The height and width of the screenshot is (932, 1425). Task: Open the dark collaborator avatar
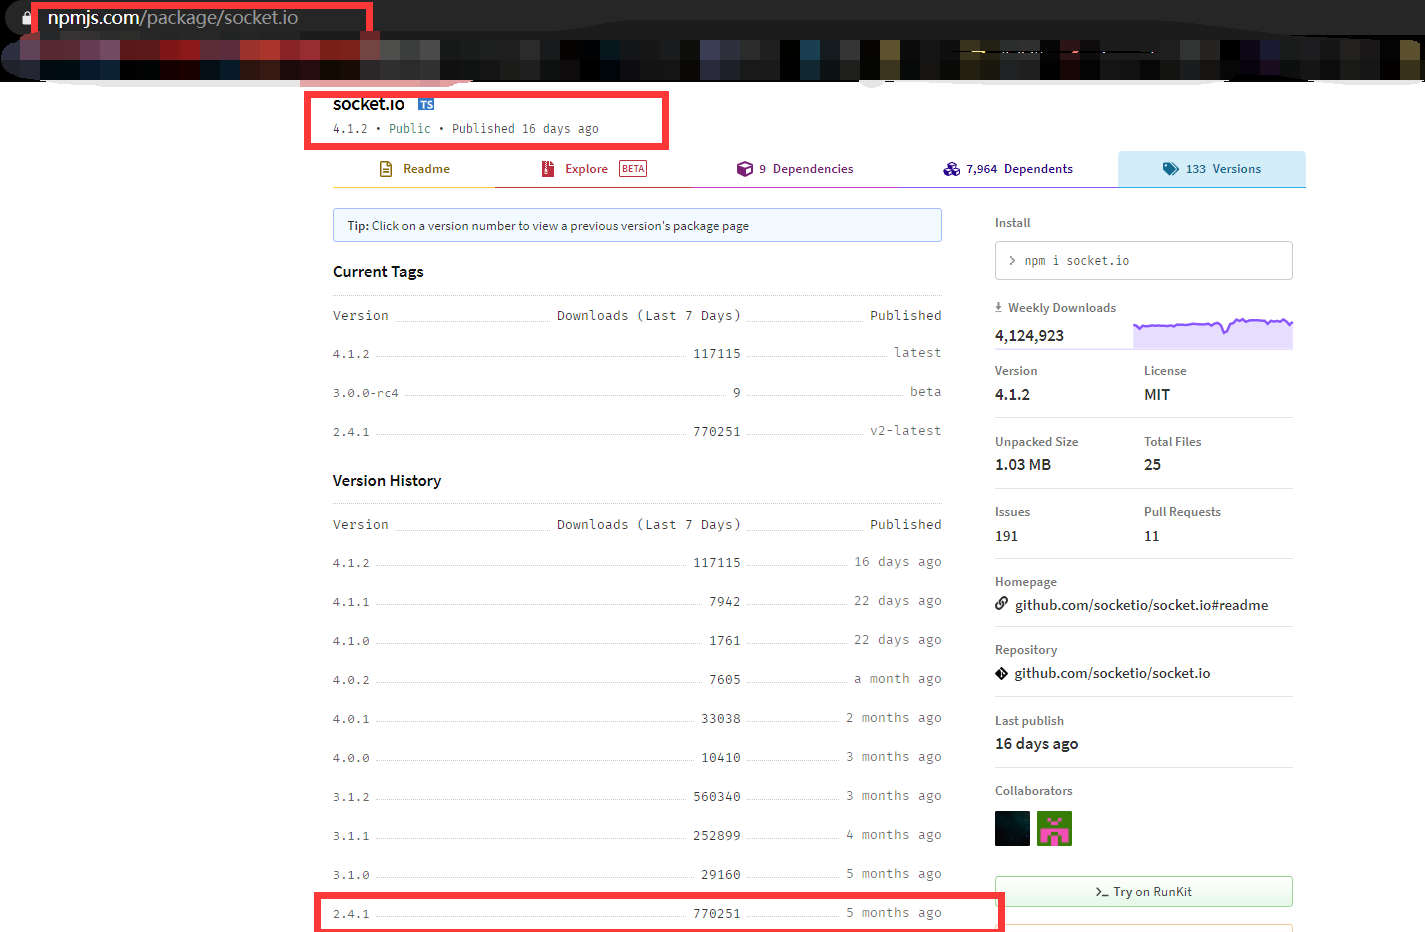click(x=1012, y=828)
